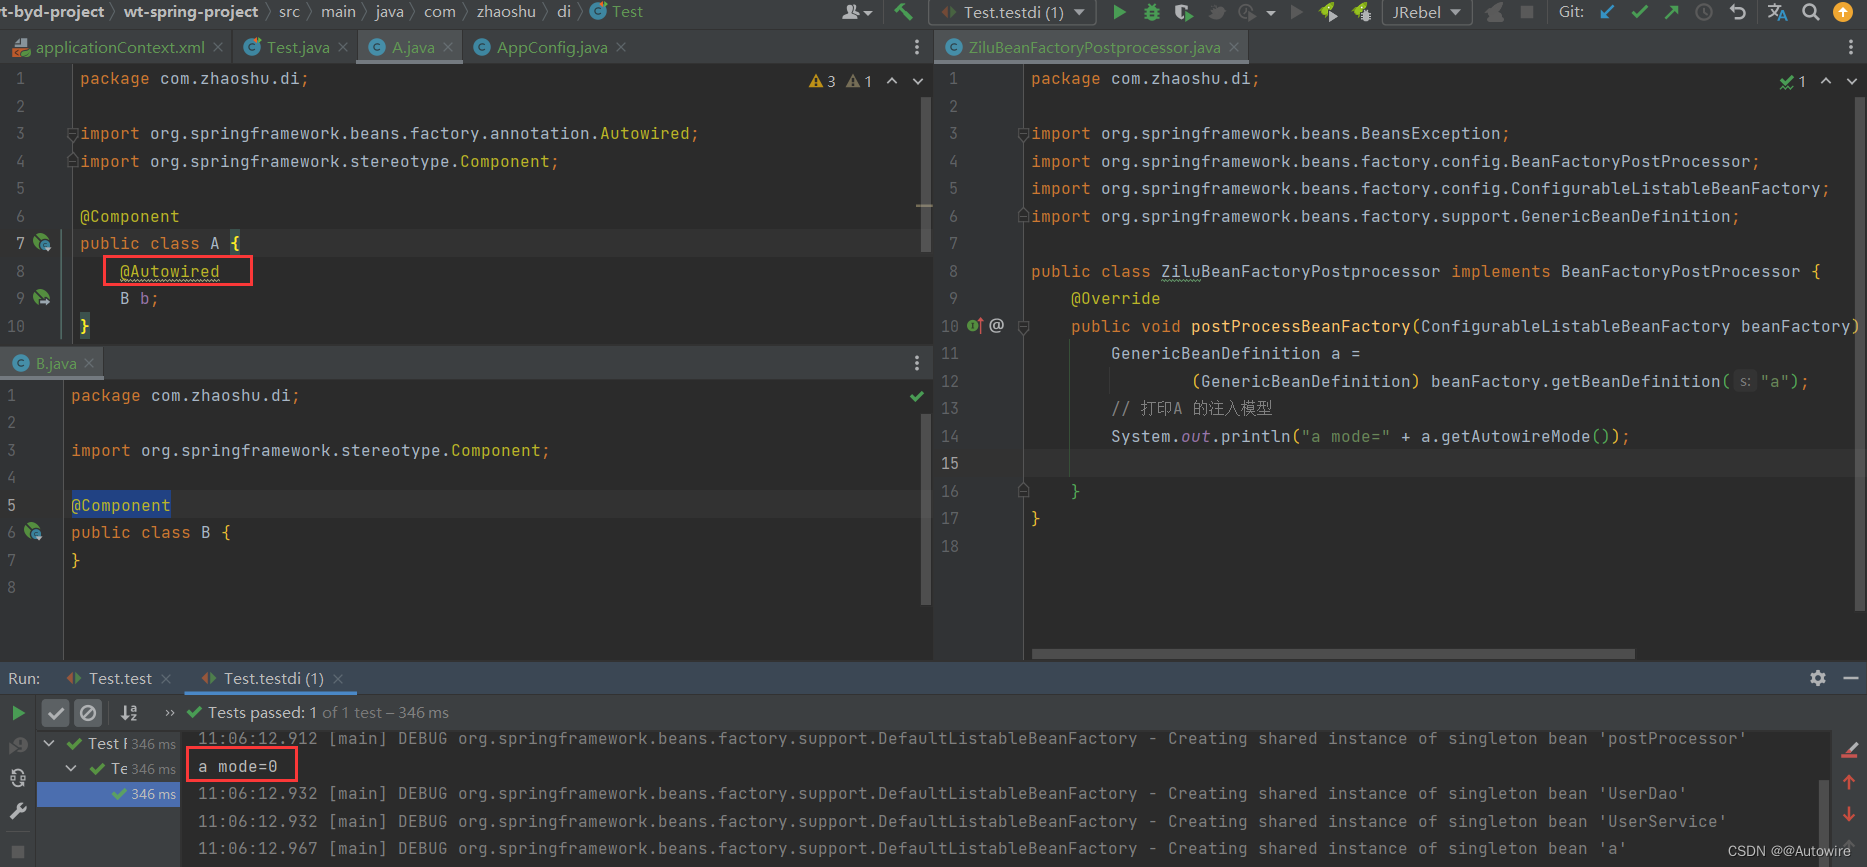The height and width of the screenshot is (867, 1867).
Task: Run with JRebel rocket icon
Action: coord(1328,12)
